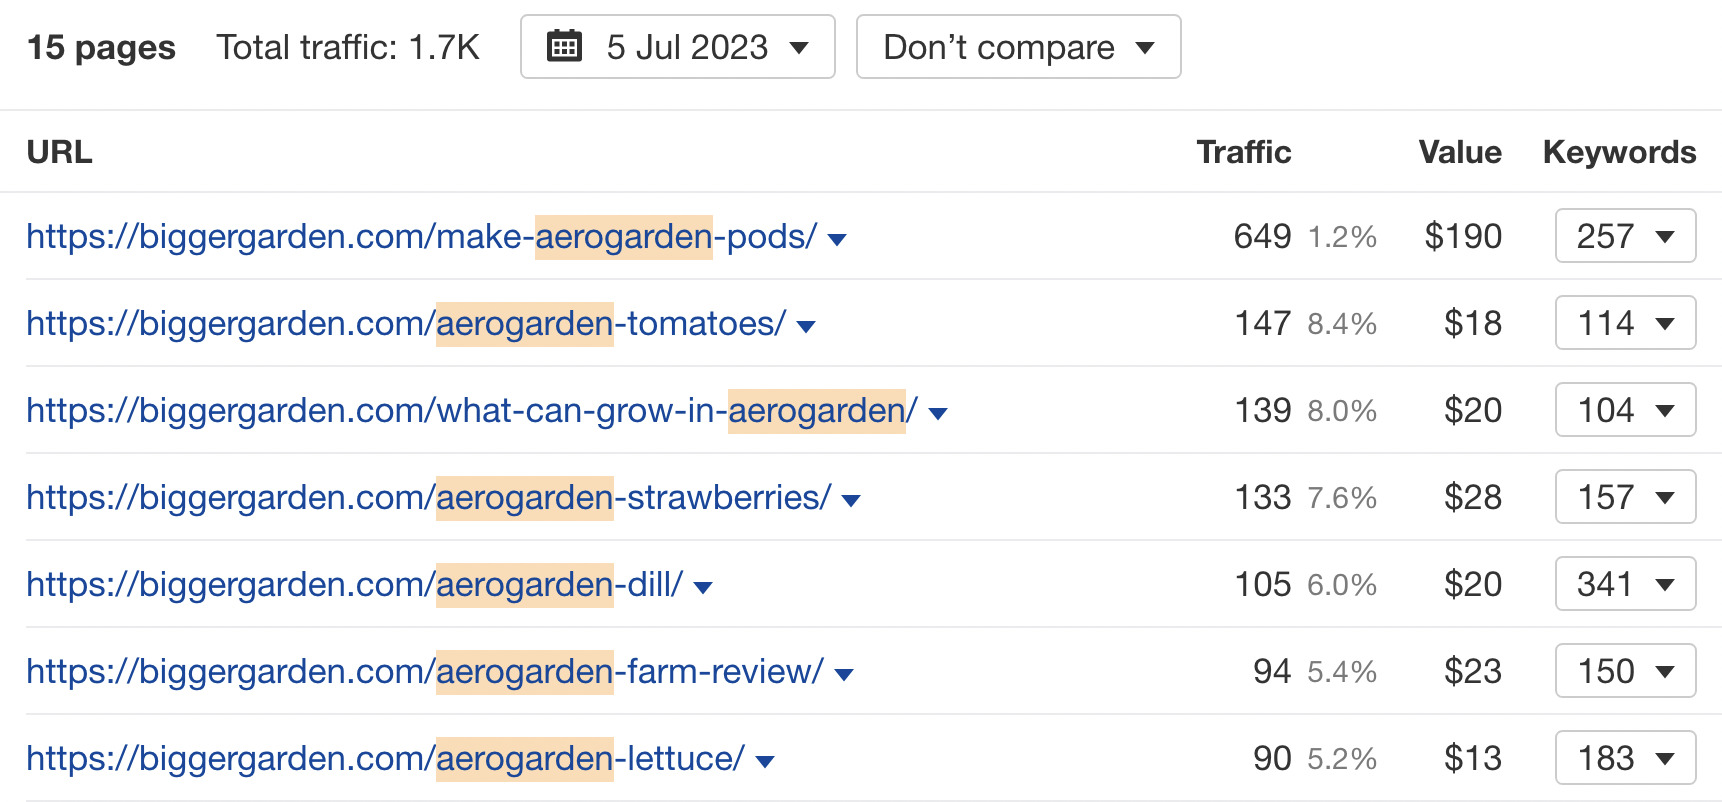Open the 183 keywords dropdown for aerogarden-lettuce
The height and width of the screenshot is (802, 1722).
click(1624, 758)
